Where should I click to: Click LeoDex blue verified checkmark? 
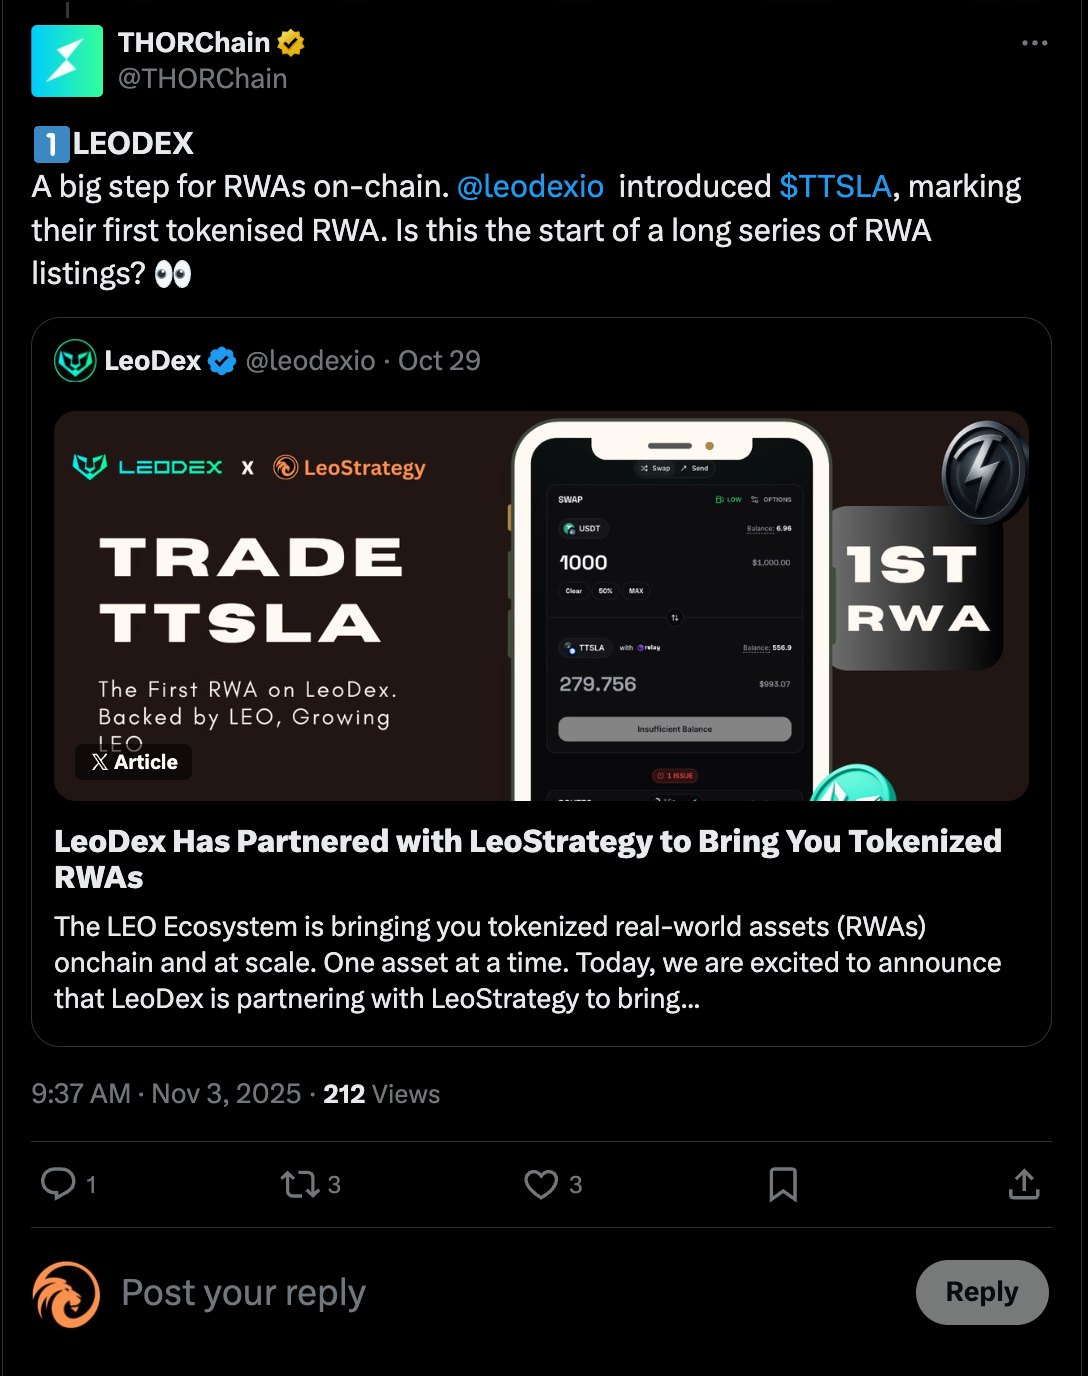click(x=222, y=361)
